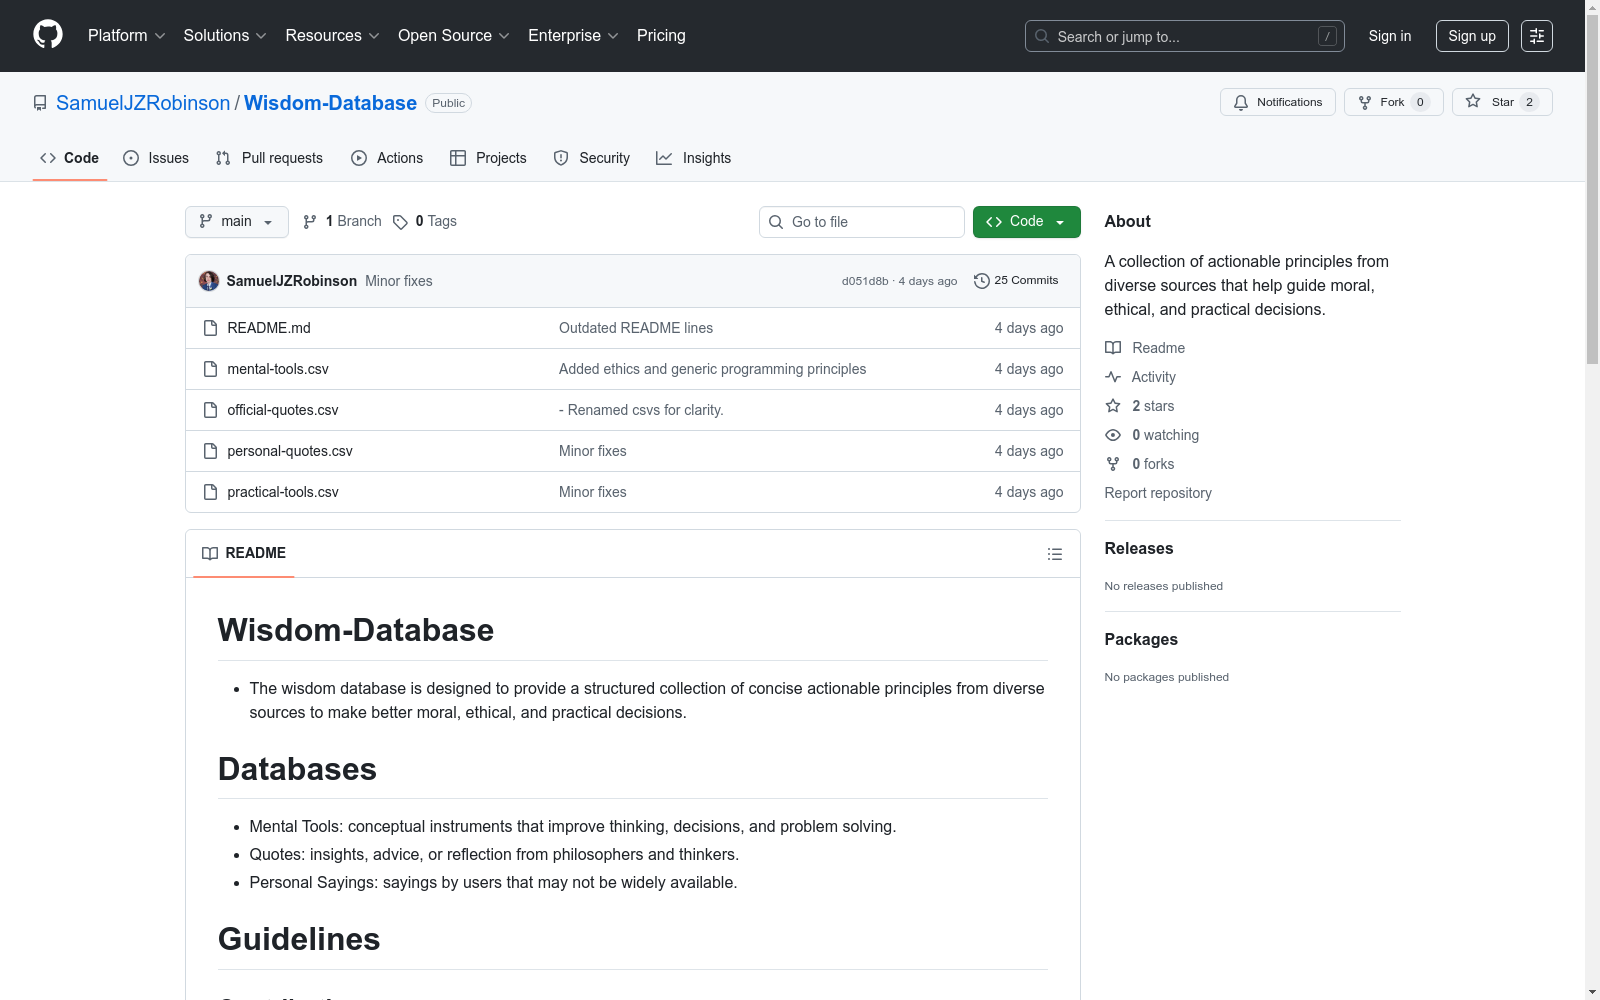Click the file icon beside personal-quotes.csv

[210, 451]
